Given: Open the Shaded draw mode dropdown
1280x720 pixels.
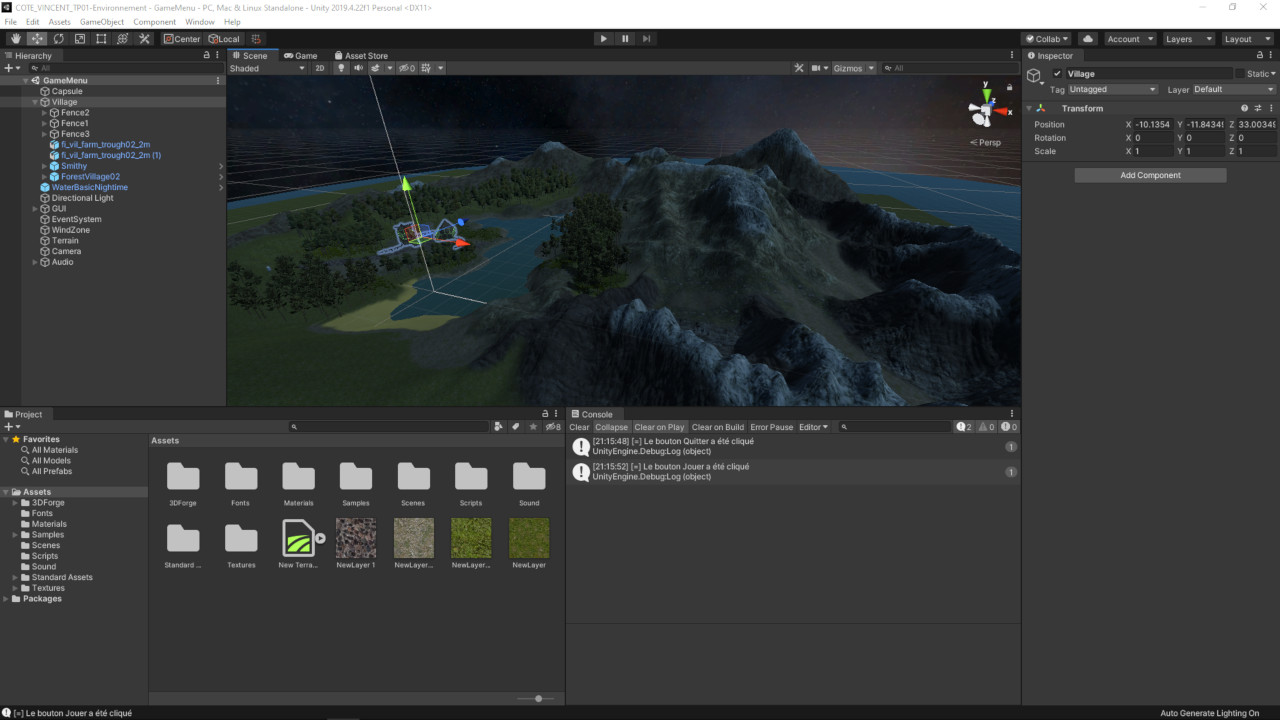Looking at the screenshot, I should pyautogui.click(x=267, y=68).
